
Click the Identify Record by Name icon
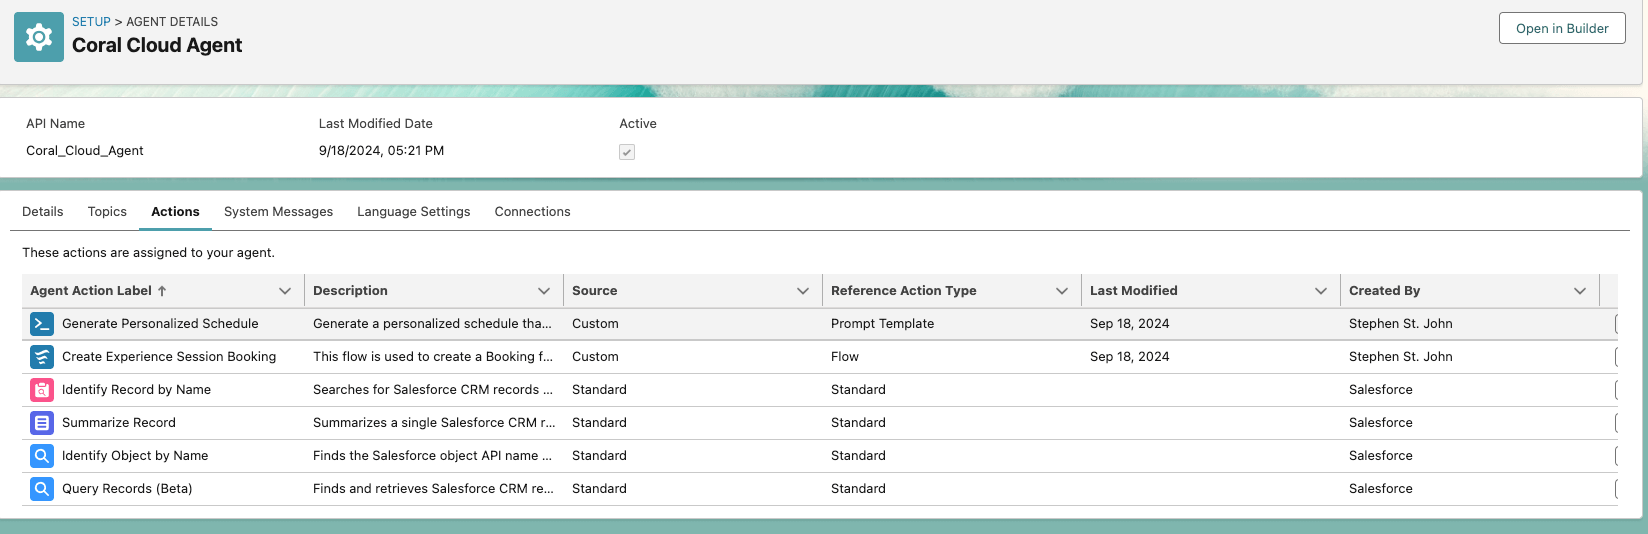[x=42, y=390]
